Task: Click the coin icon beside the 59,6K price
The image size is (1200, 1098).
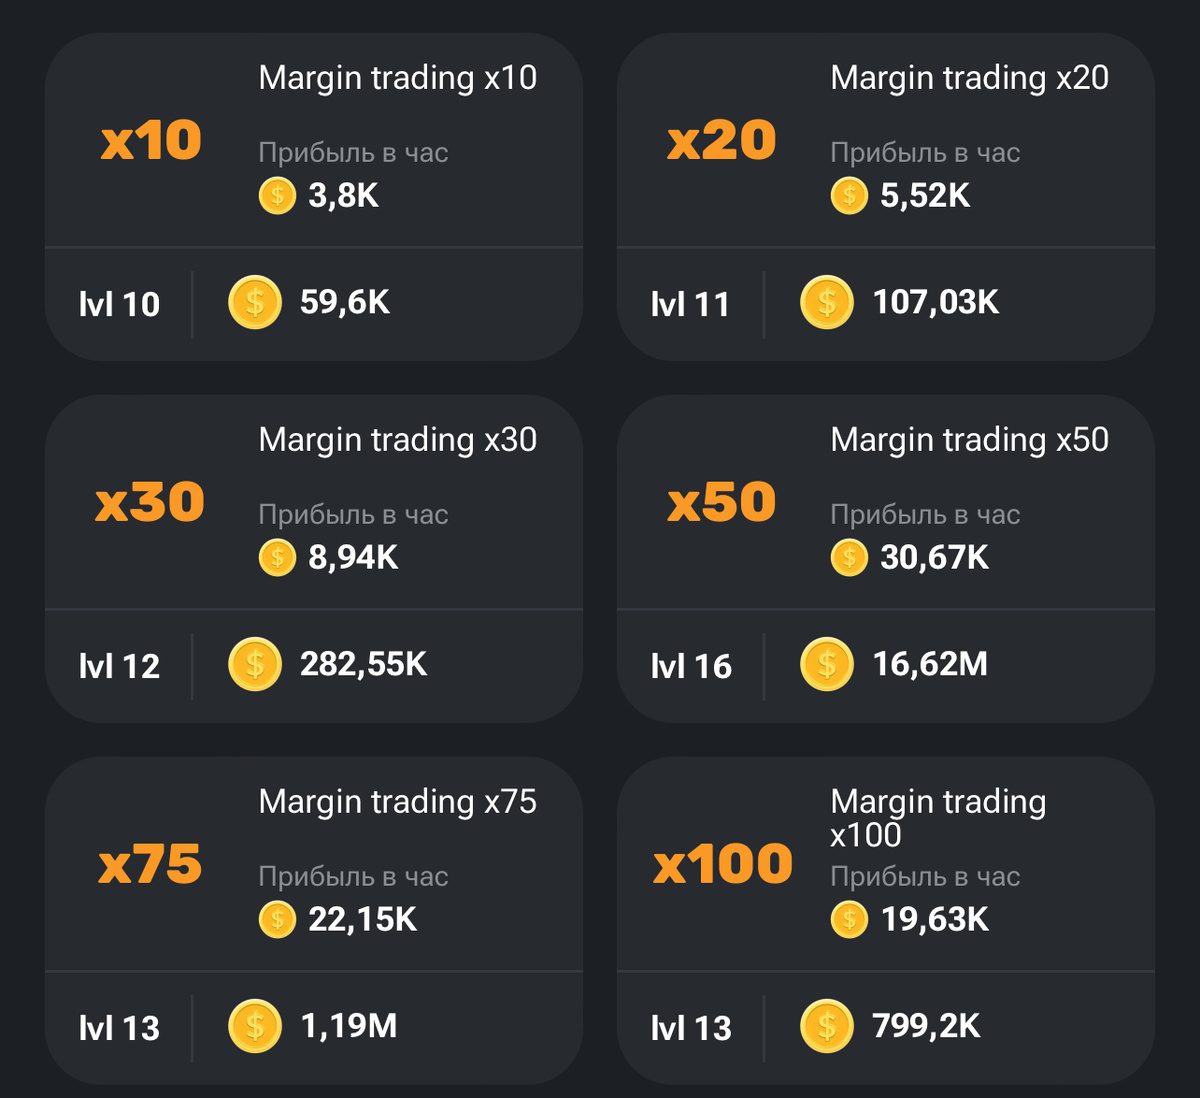Action: pos(254,303)
